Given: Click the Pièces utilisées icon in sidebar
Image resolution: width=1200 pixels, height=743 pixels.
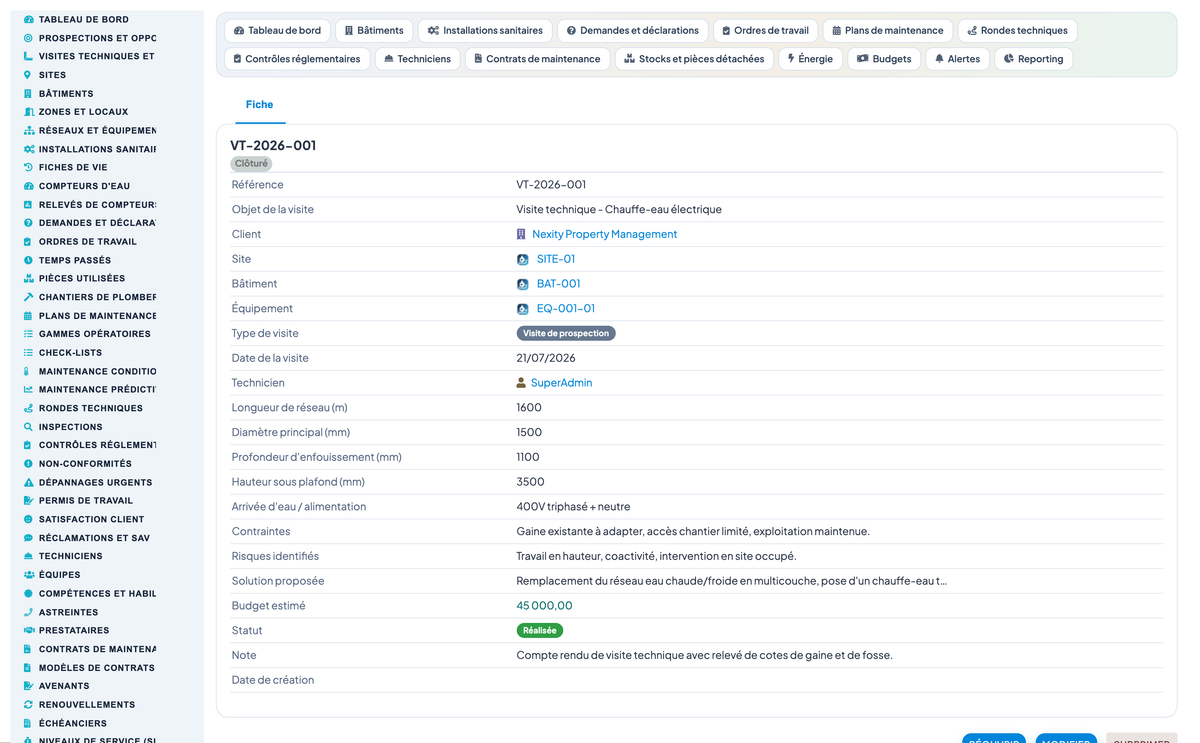Looking at the screenshot, I should 28,278.
